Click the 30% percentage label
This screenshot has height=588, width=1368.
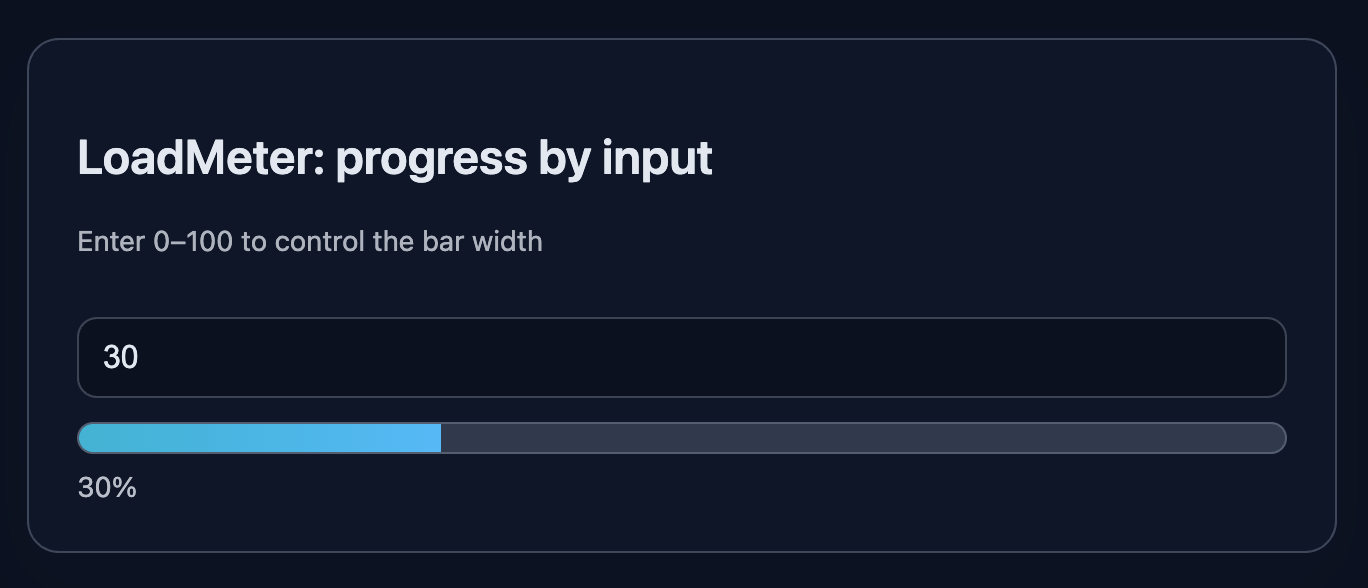107,487
